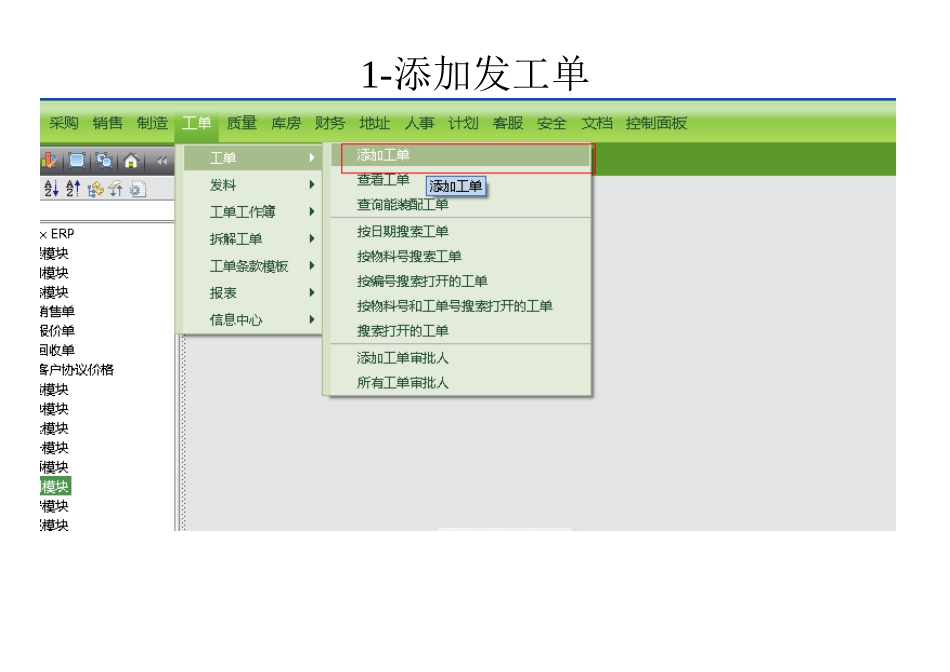Select the 客户协议价格 tree item
This screenshot has height=672, width=950.
[76, 370]
